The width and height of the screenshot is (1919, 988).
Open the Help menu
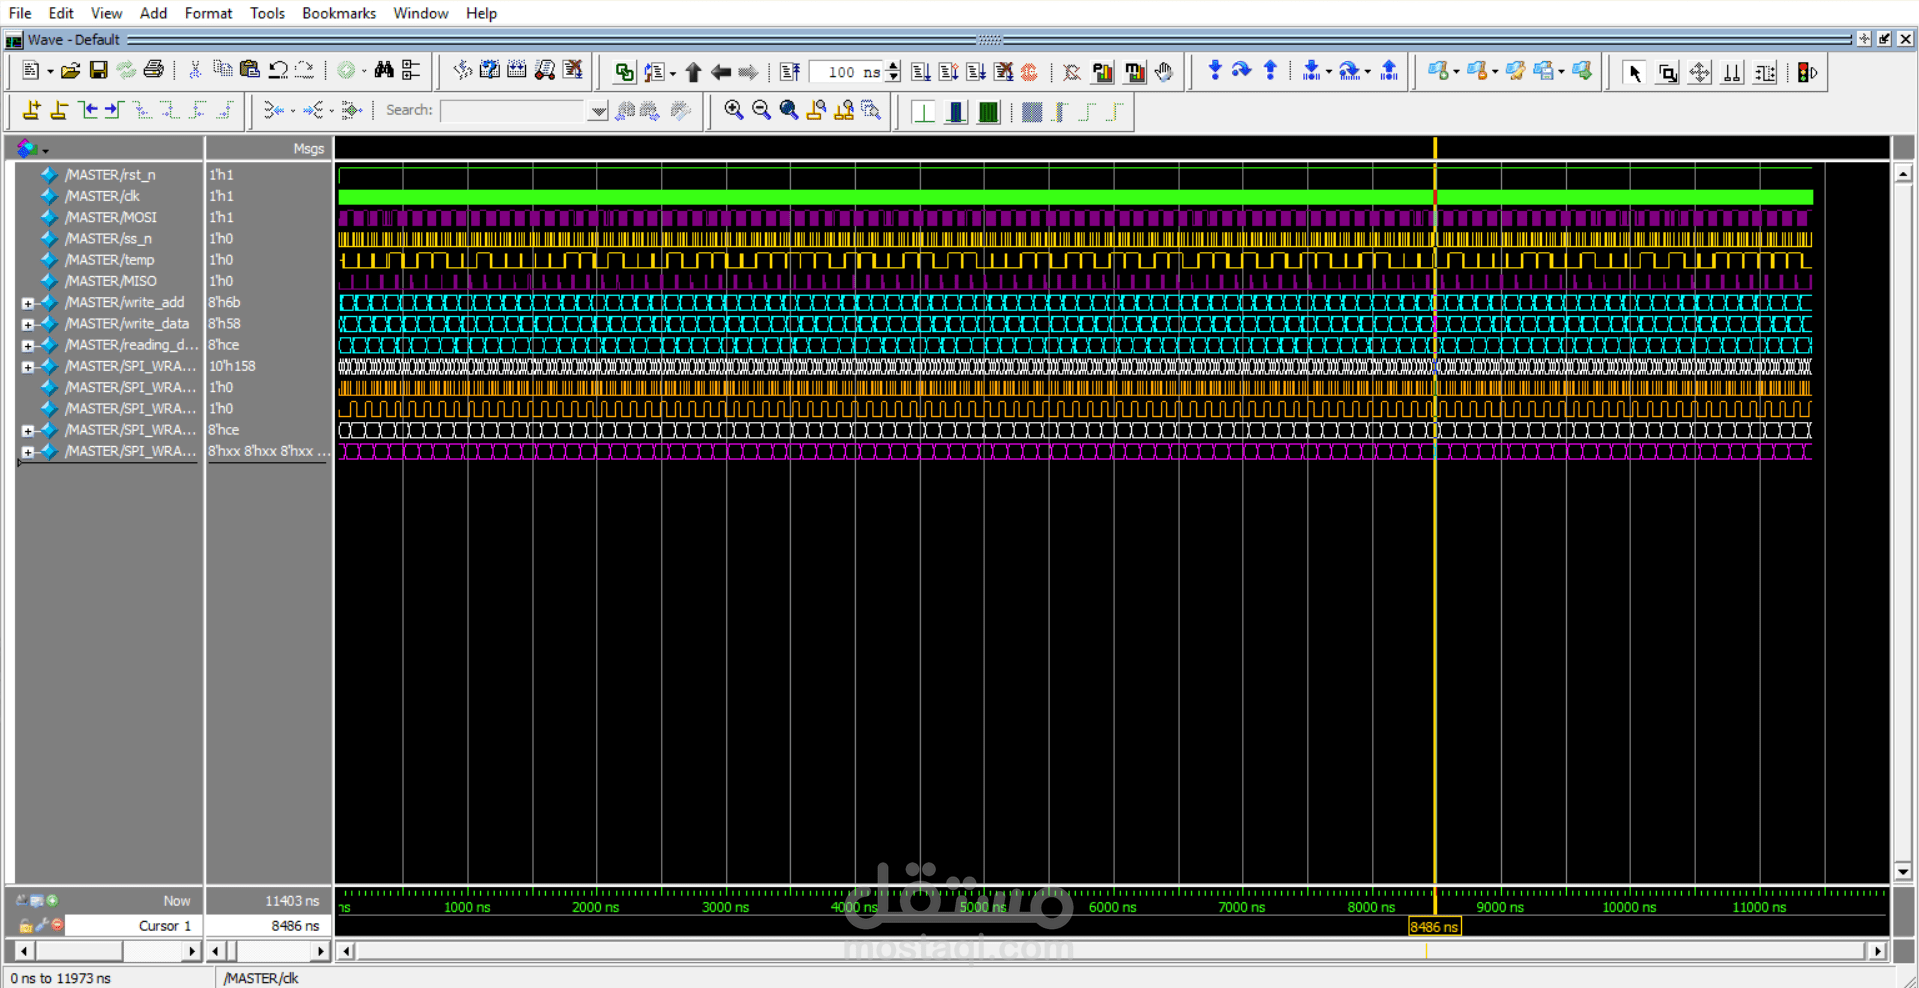click(481, 13)
